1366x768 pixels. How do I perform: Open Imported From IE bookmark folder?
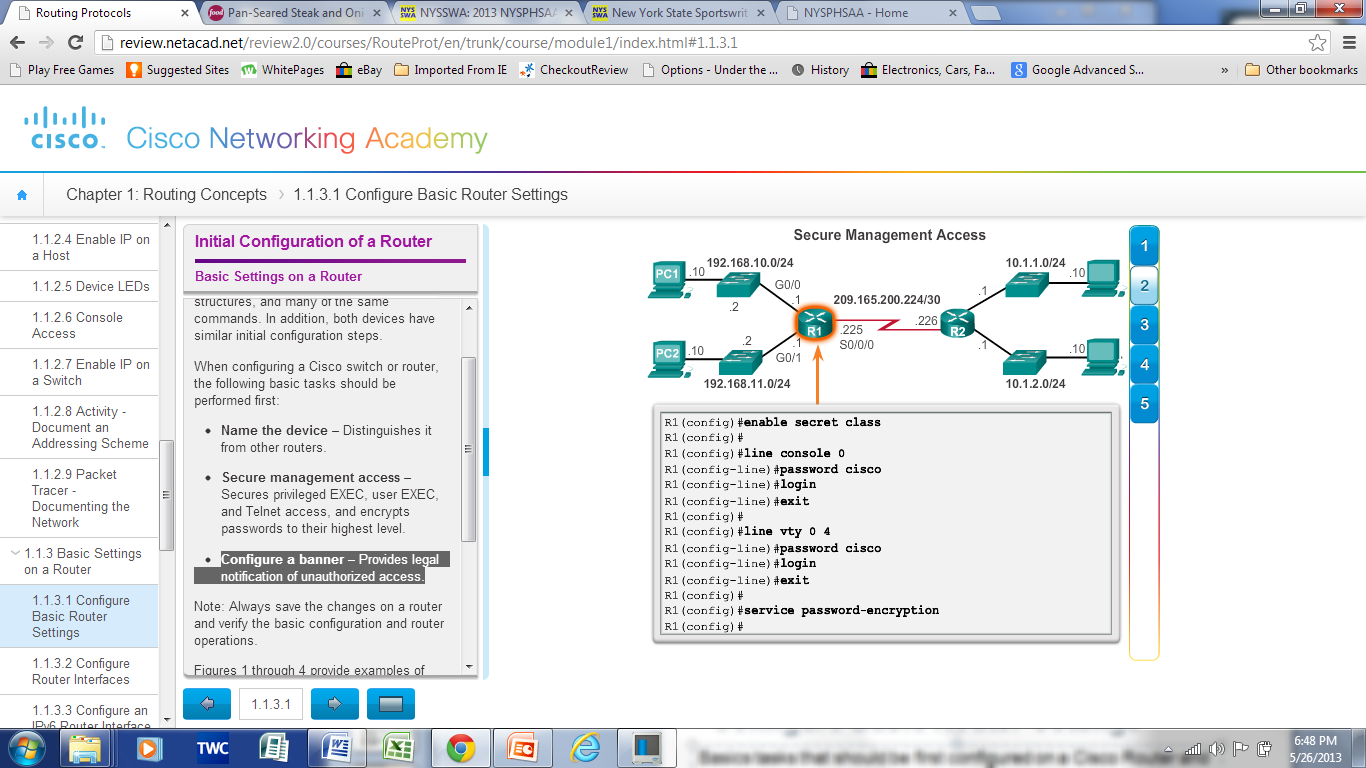[x=451, y=70]
